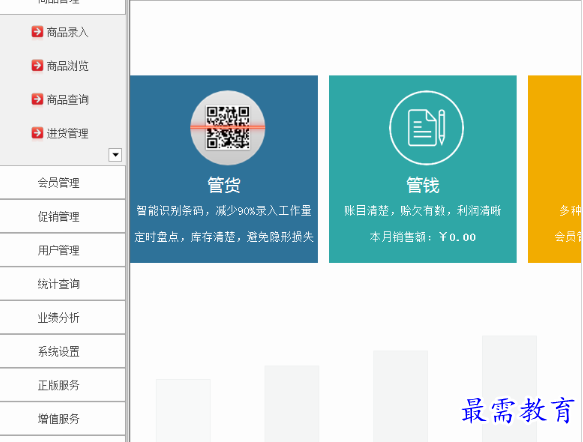Open the 商品浏览 entry
The image size is (583, 442).
(67, 66)
